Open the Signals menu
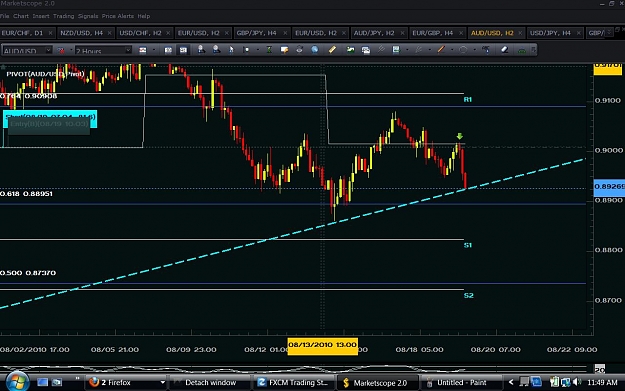Image resolution: width=625 pixels, height=391 pixels. (88, 16)
